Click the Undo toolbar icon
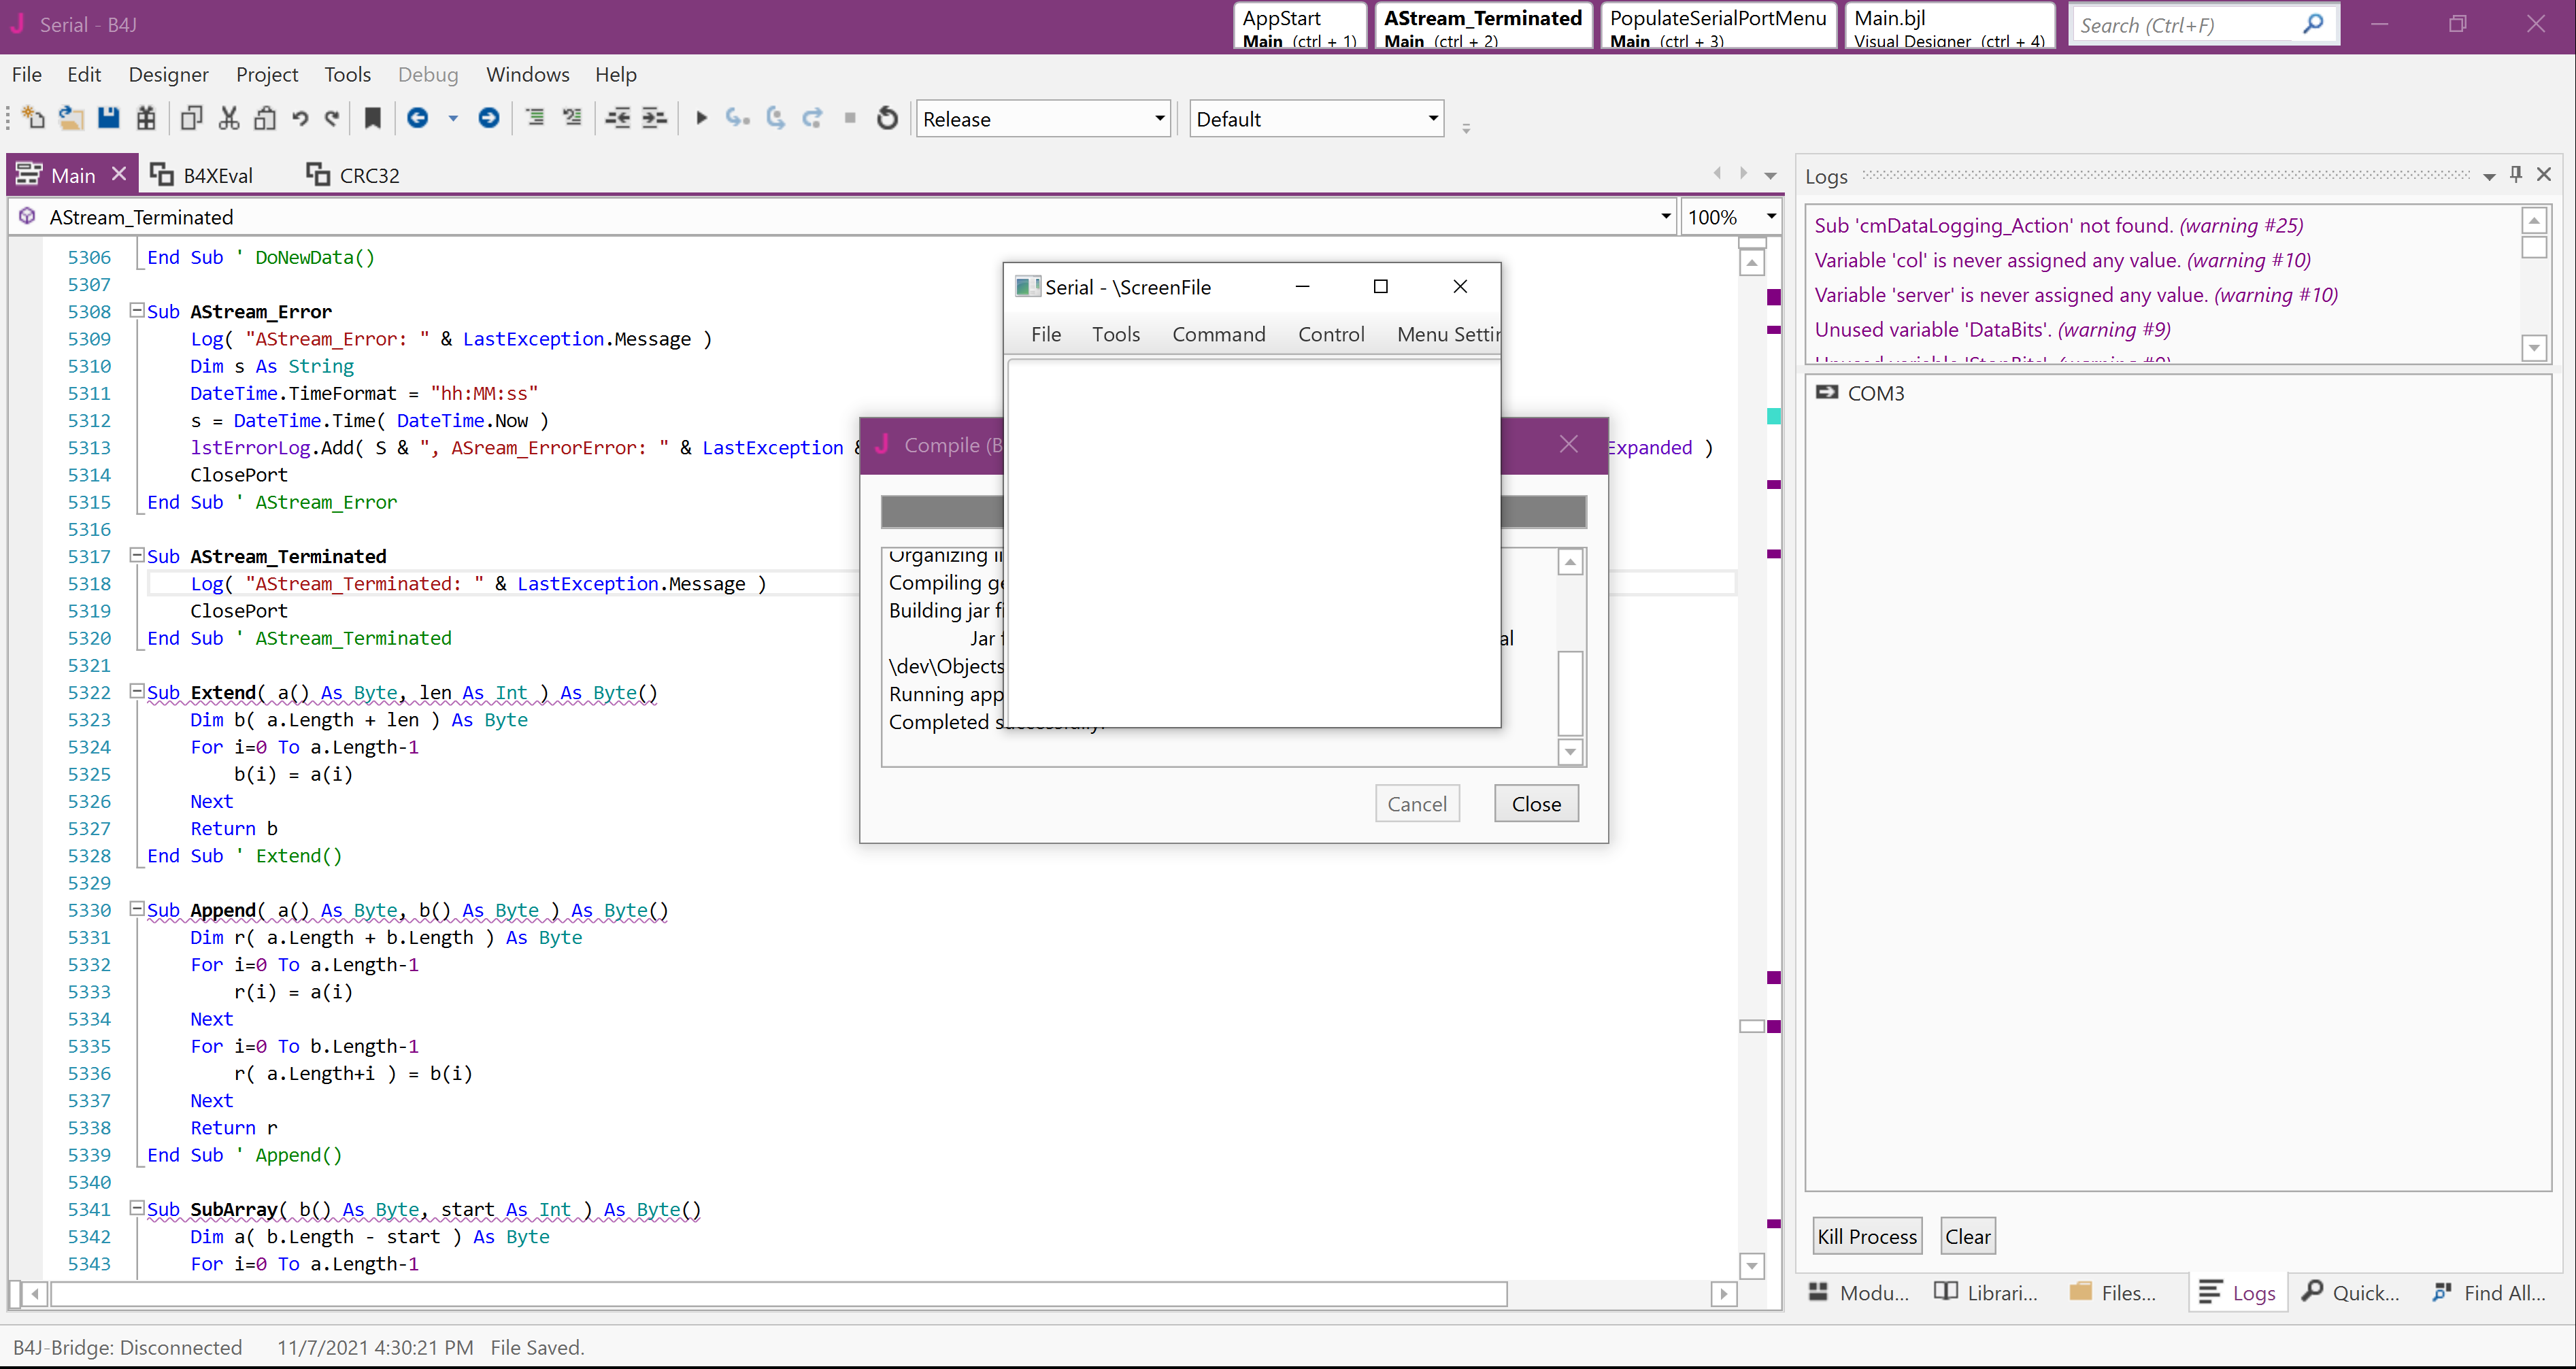Screen dimensions: 2576x1369 point(299,118)
